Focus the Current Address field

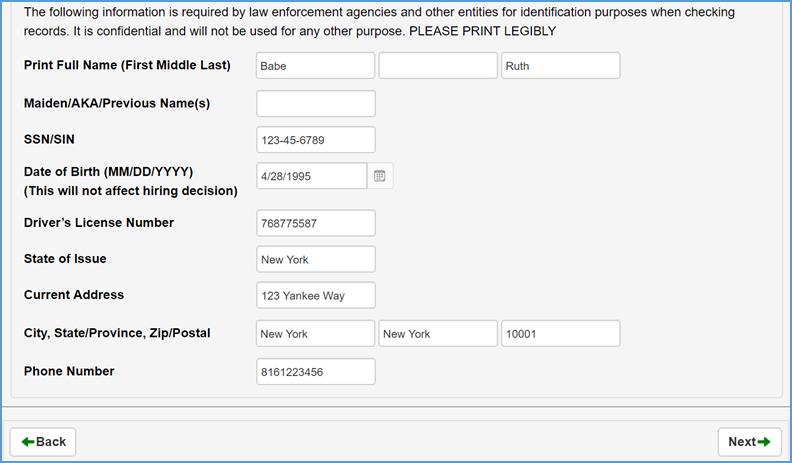315,295
